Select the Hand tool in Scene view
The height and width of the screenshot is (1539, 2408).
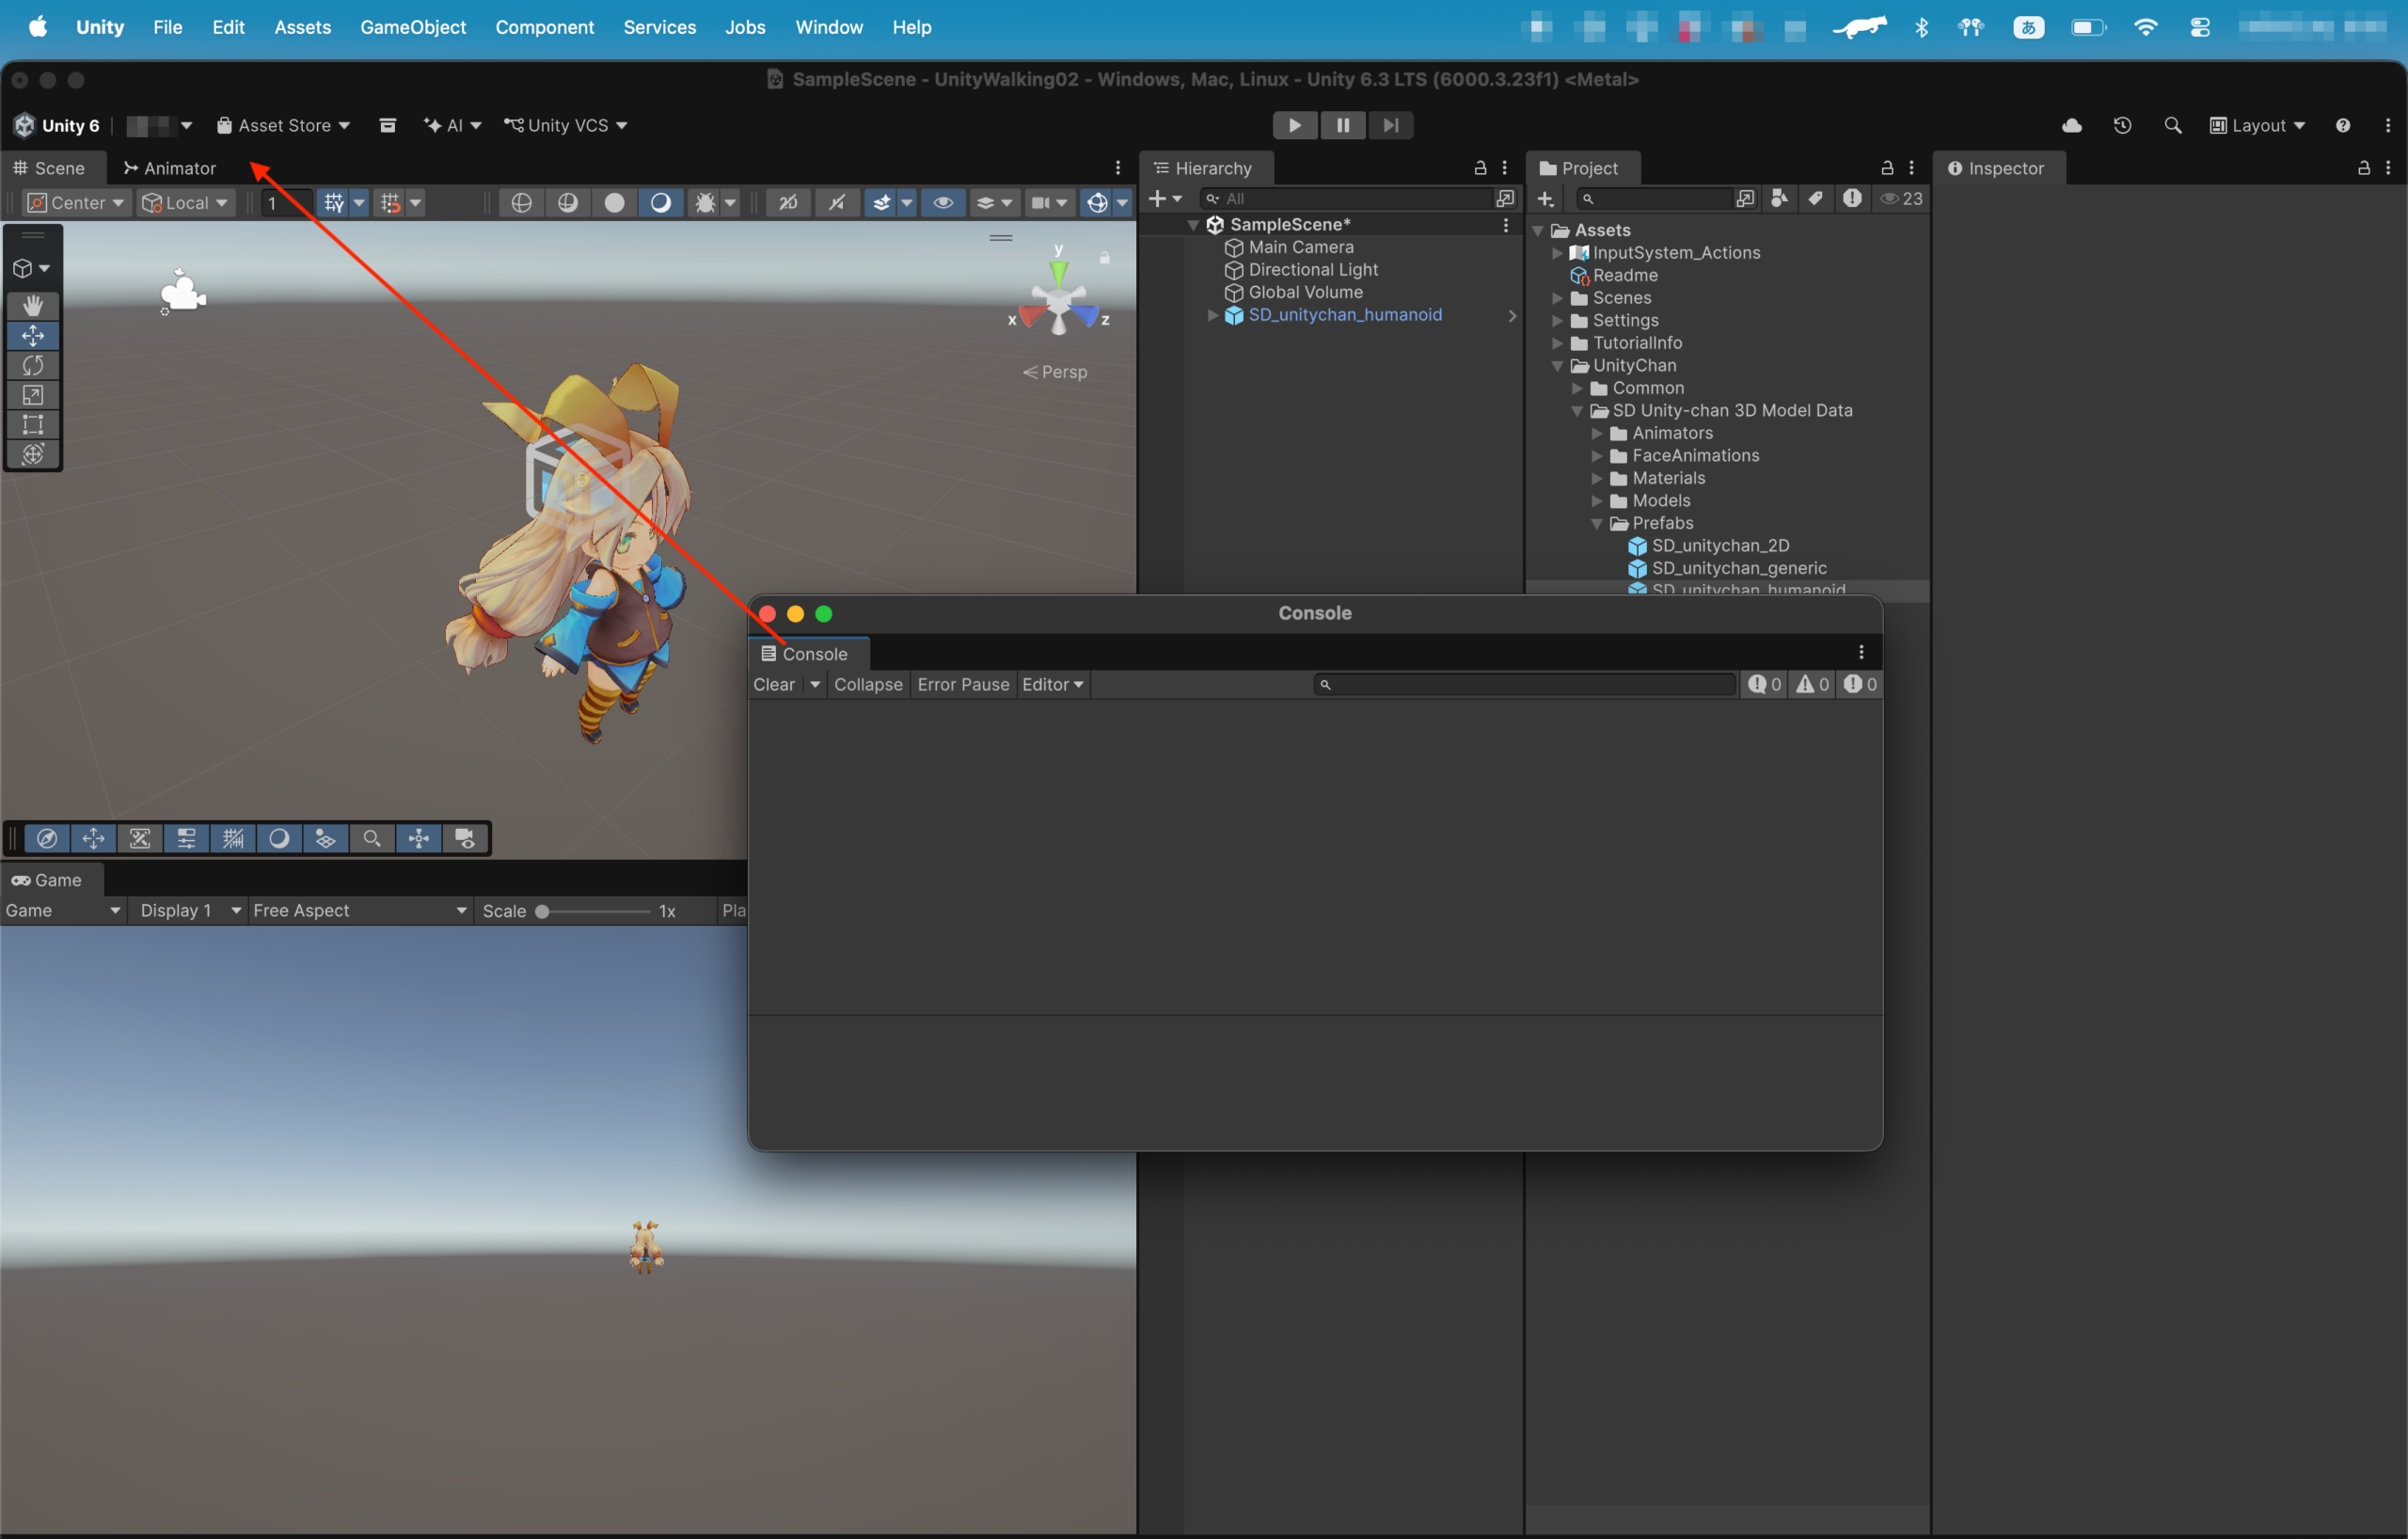[33, 305]
